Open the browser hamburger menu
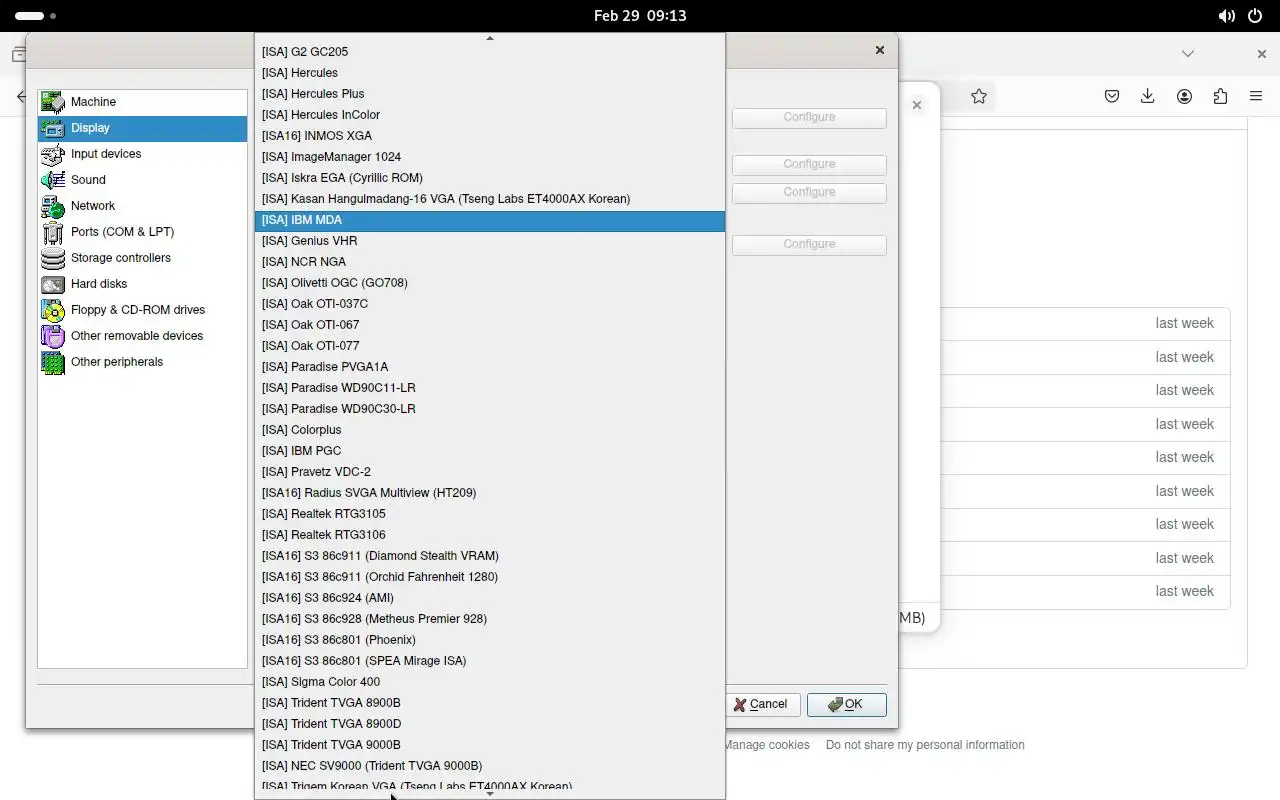 coord(1256,96)
